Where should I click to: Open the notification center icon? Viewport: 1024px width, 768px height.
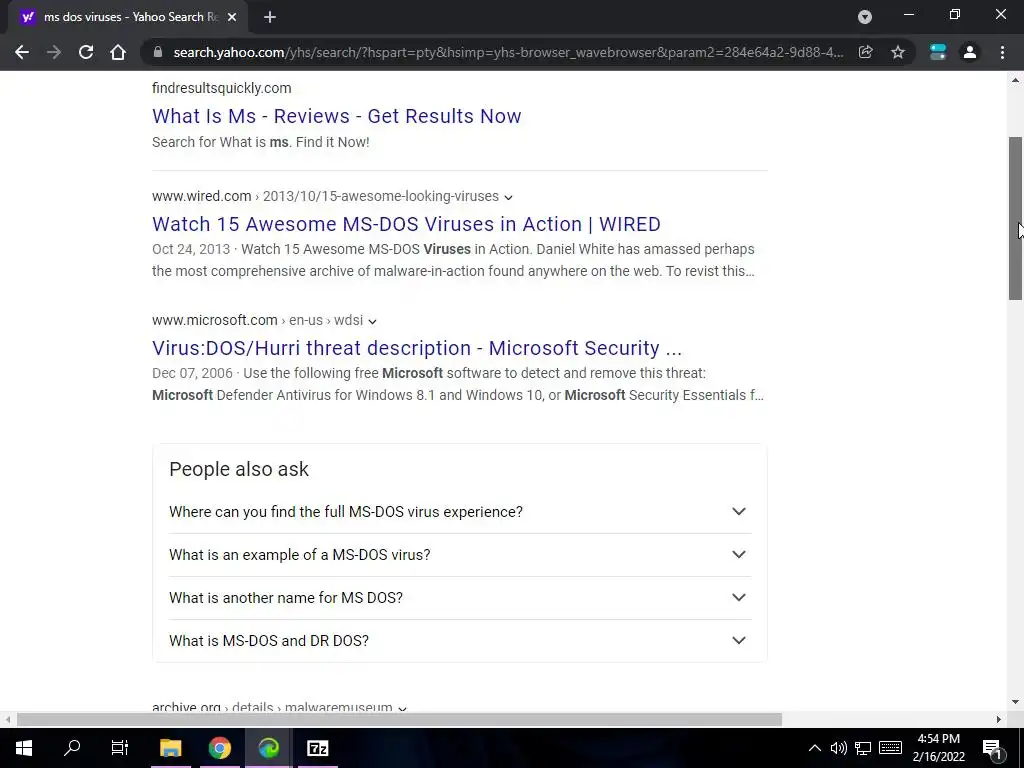pyautogui.click(x=992, y=748)
